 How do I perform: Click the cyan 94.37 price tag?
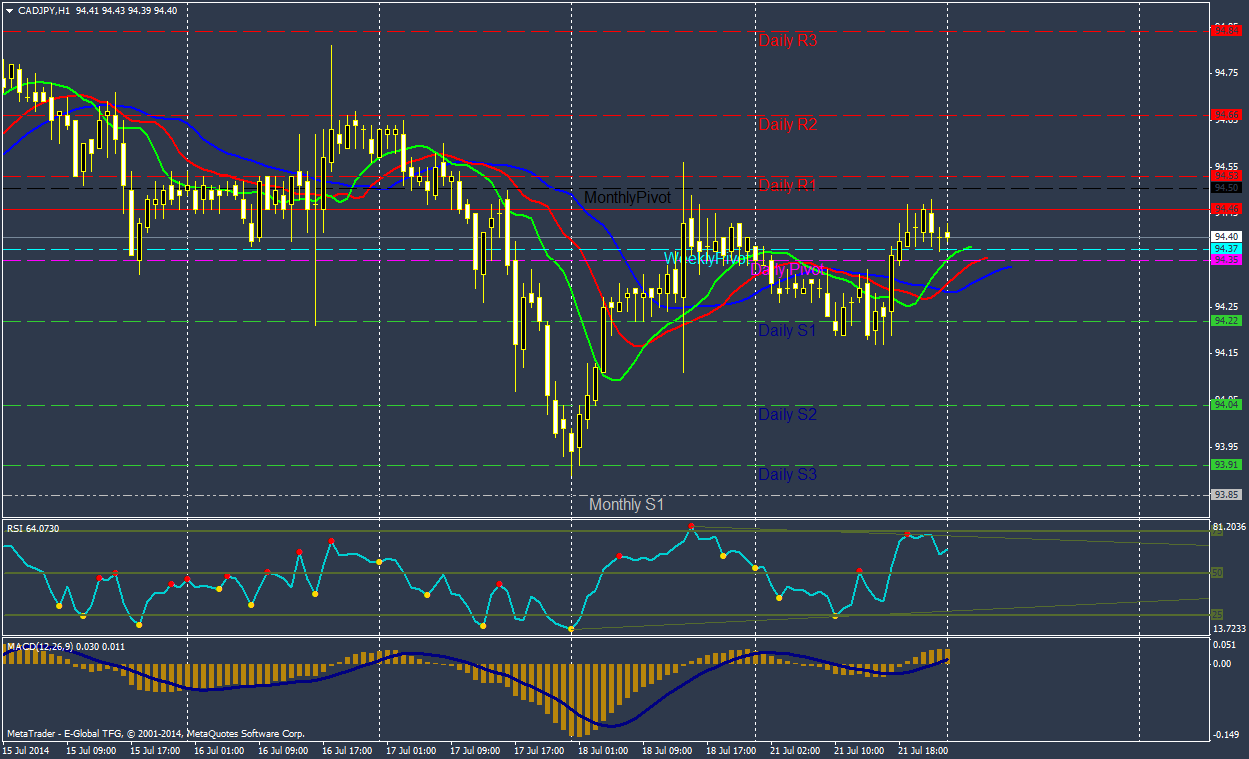[x=1227, y=248]
